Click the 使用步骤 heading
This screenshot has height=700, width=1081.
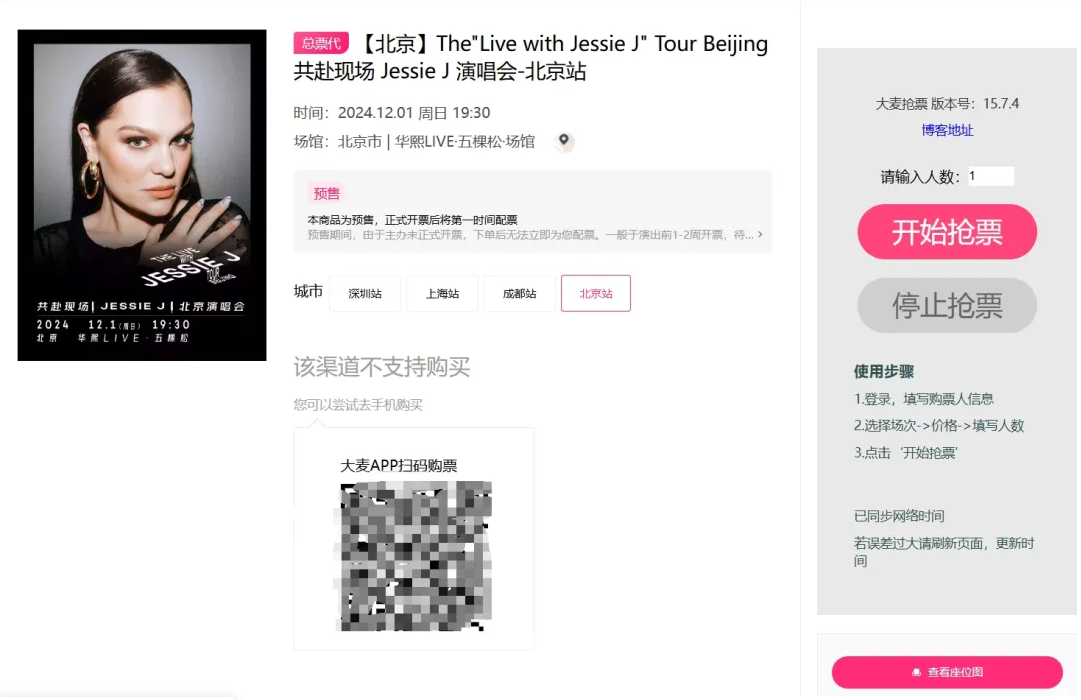884,371
